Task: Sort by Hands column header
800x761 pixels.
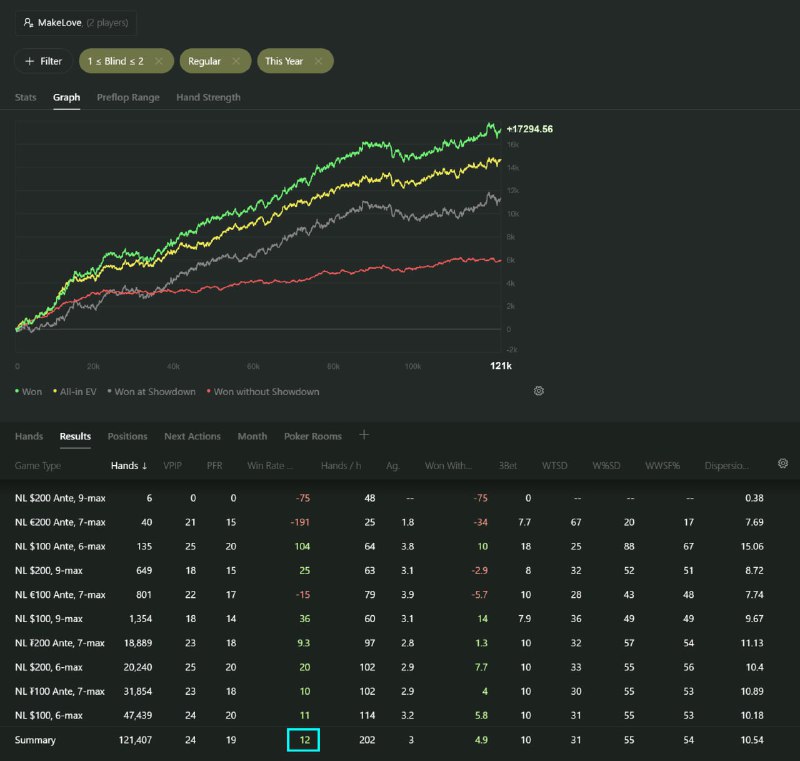Action: click(128, 465)
